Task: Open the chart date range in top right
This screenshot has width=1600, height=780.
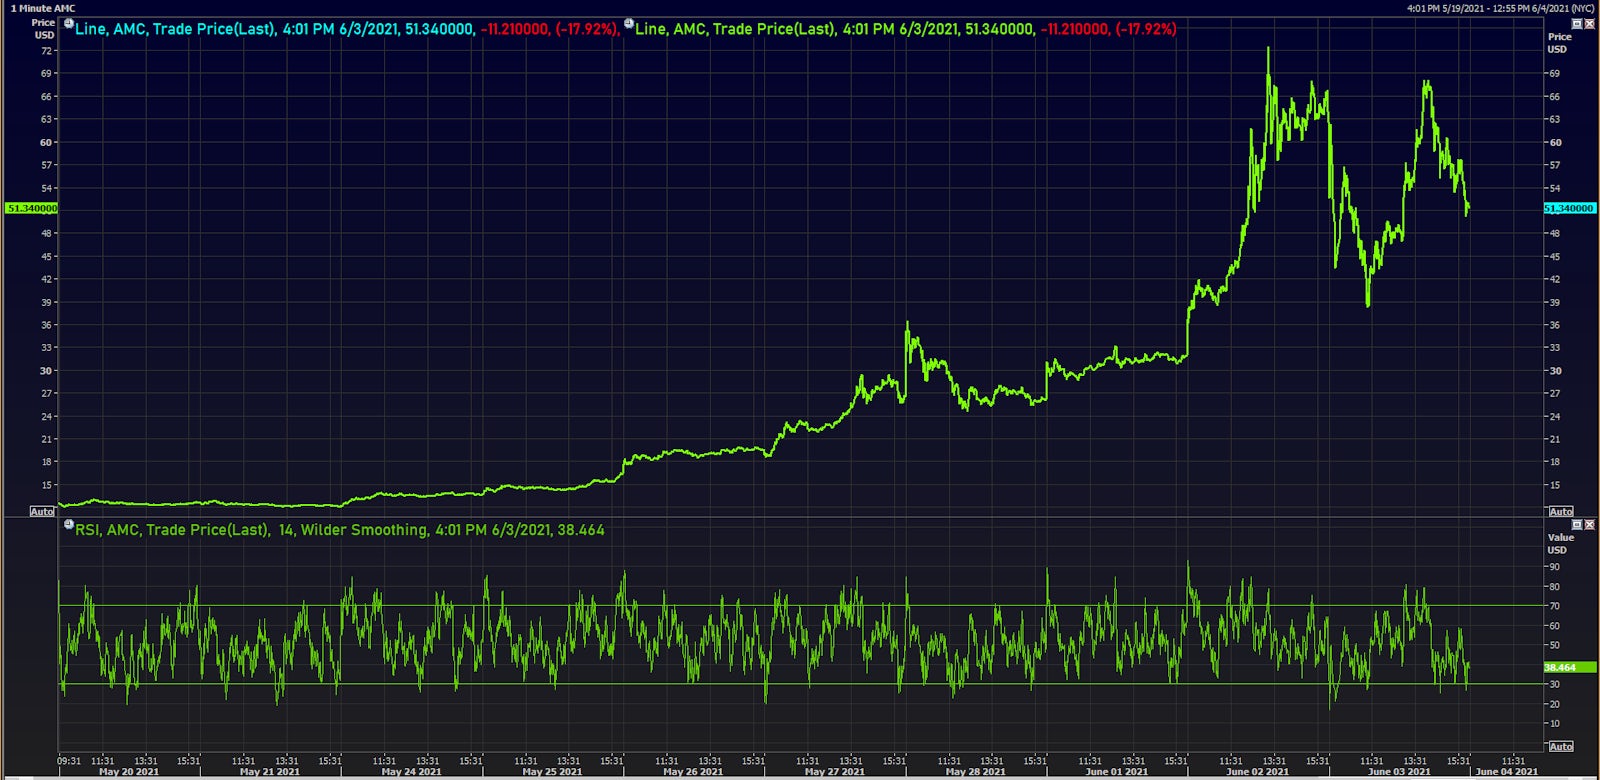Action: 1500,8
